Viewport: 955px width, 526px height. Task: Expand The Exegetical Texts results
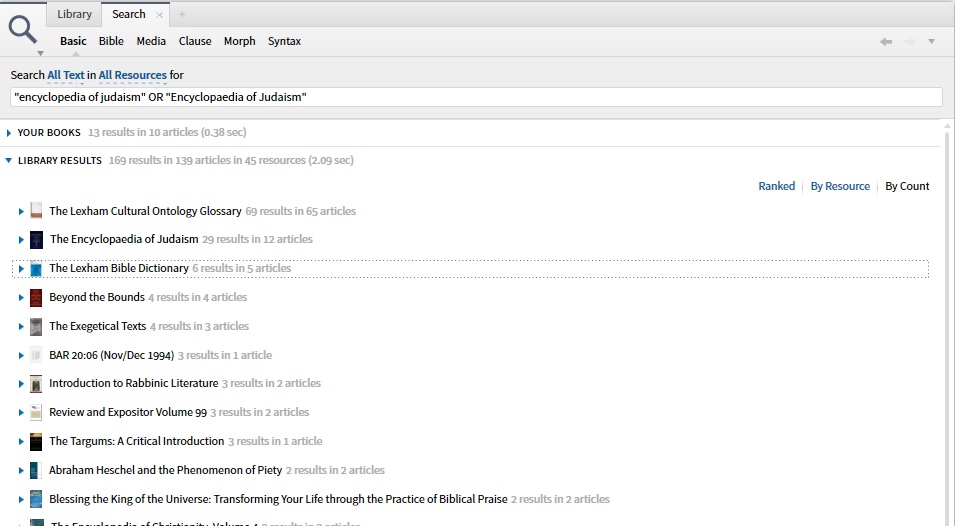pos(21,326)
